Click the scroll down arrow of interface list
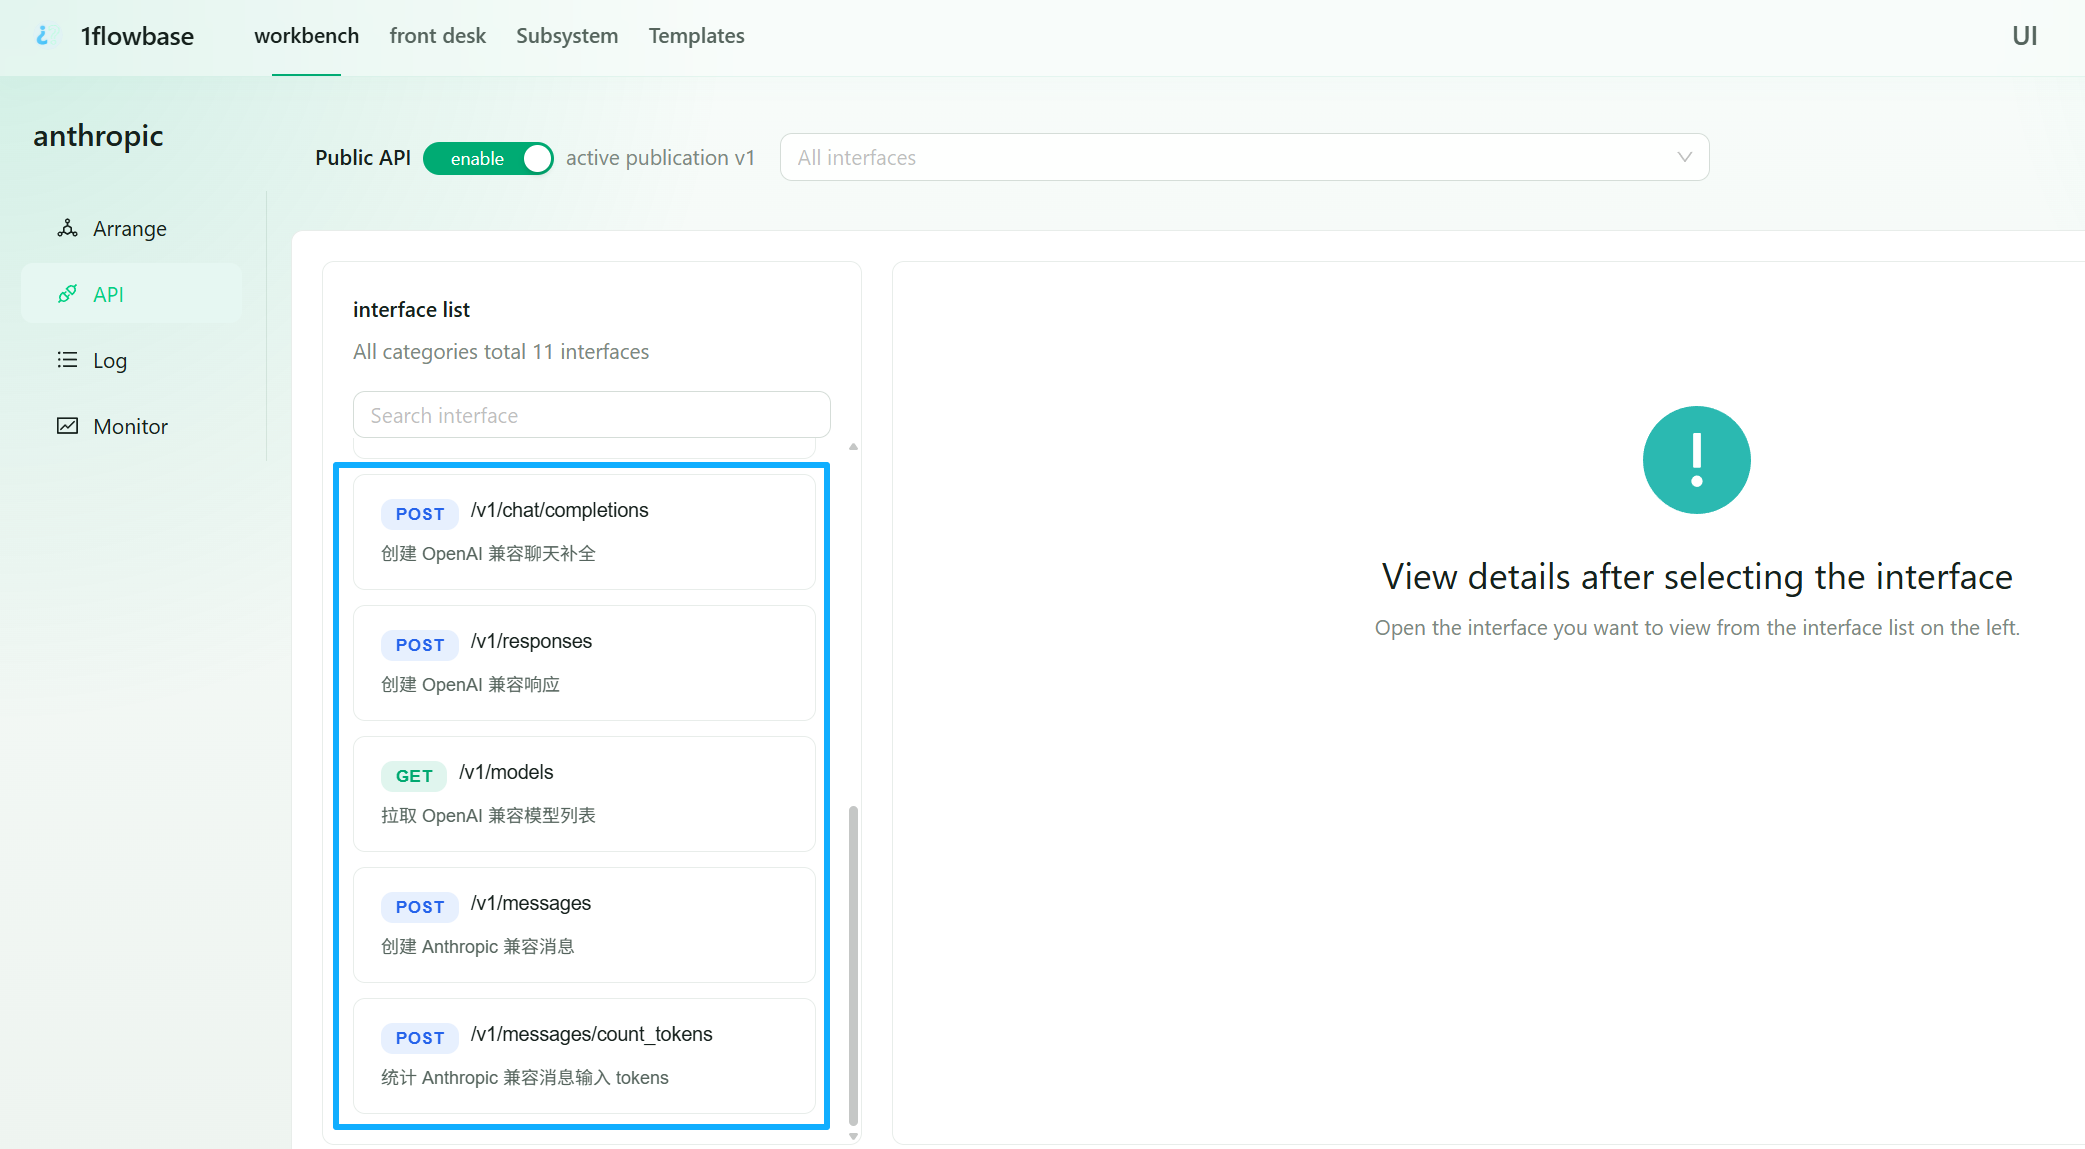Screen dimensions: 2085x1149 (853, 1136)
